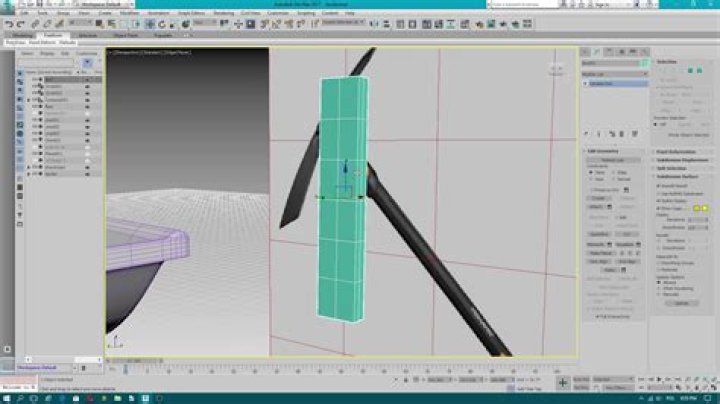This screenshot has height=404, width=720.
Task: Click the Repeat Last button
Action: (x=613, y=160)
